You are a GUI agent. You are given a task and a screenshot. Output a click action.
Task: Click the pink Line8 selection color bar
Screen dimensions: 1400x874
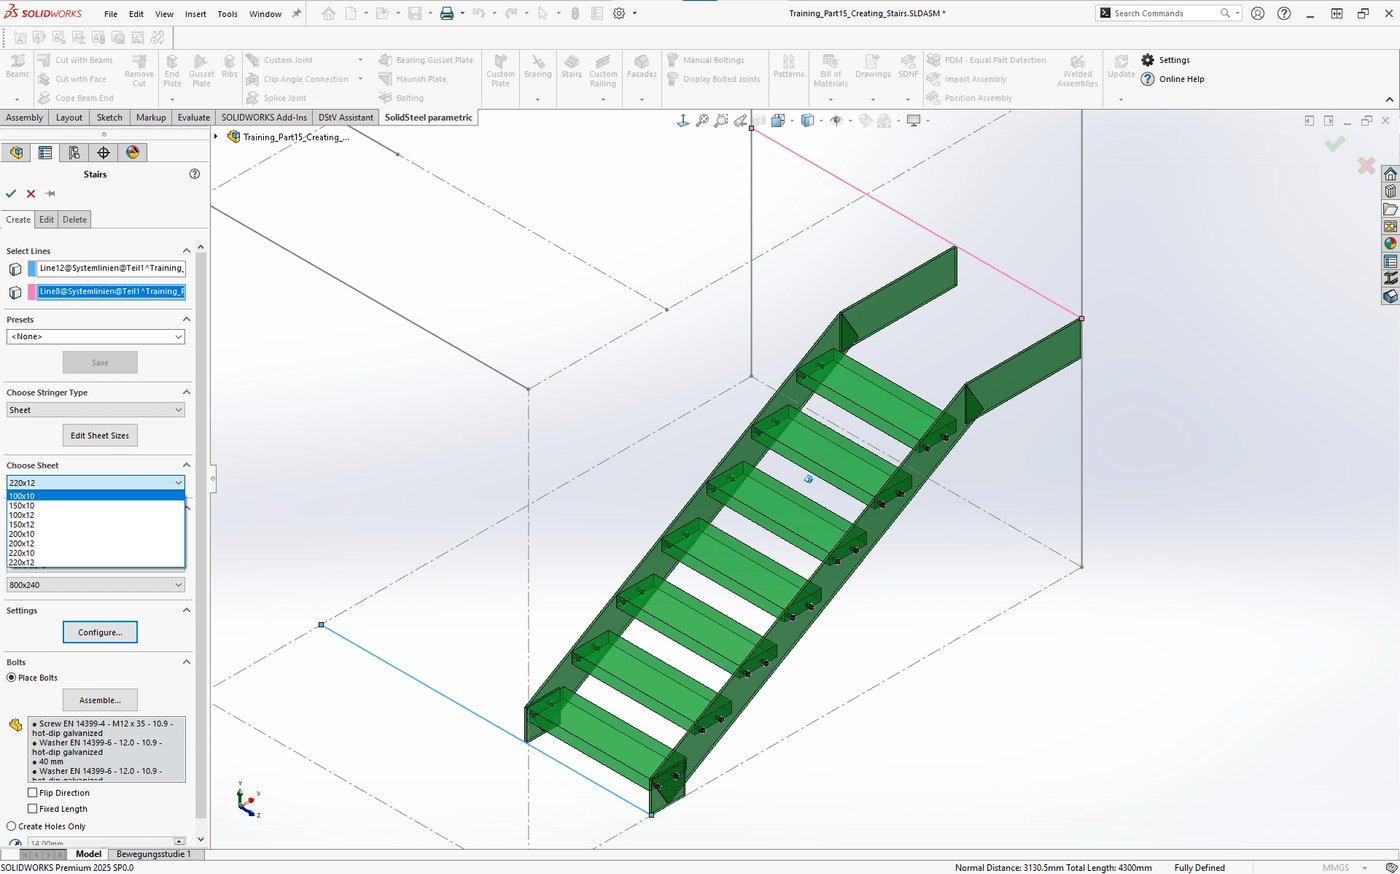[32, 291]
